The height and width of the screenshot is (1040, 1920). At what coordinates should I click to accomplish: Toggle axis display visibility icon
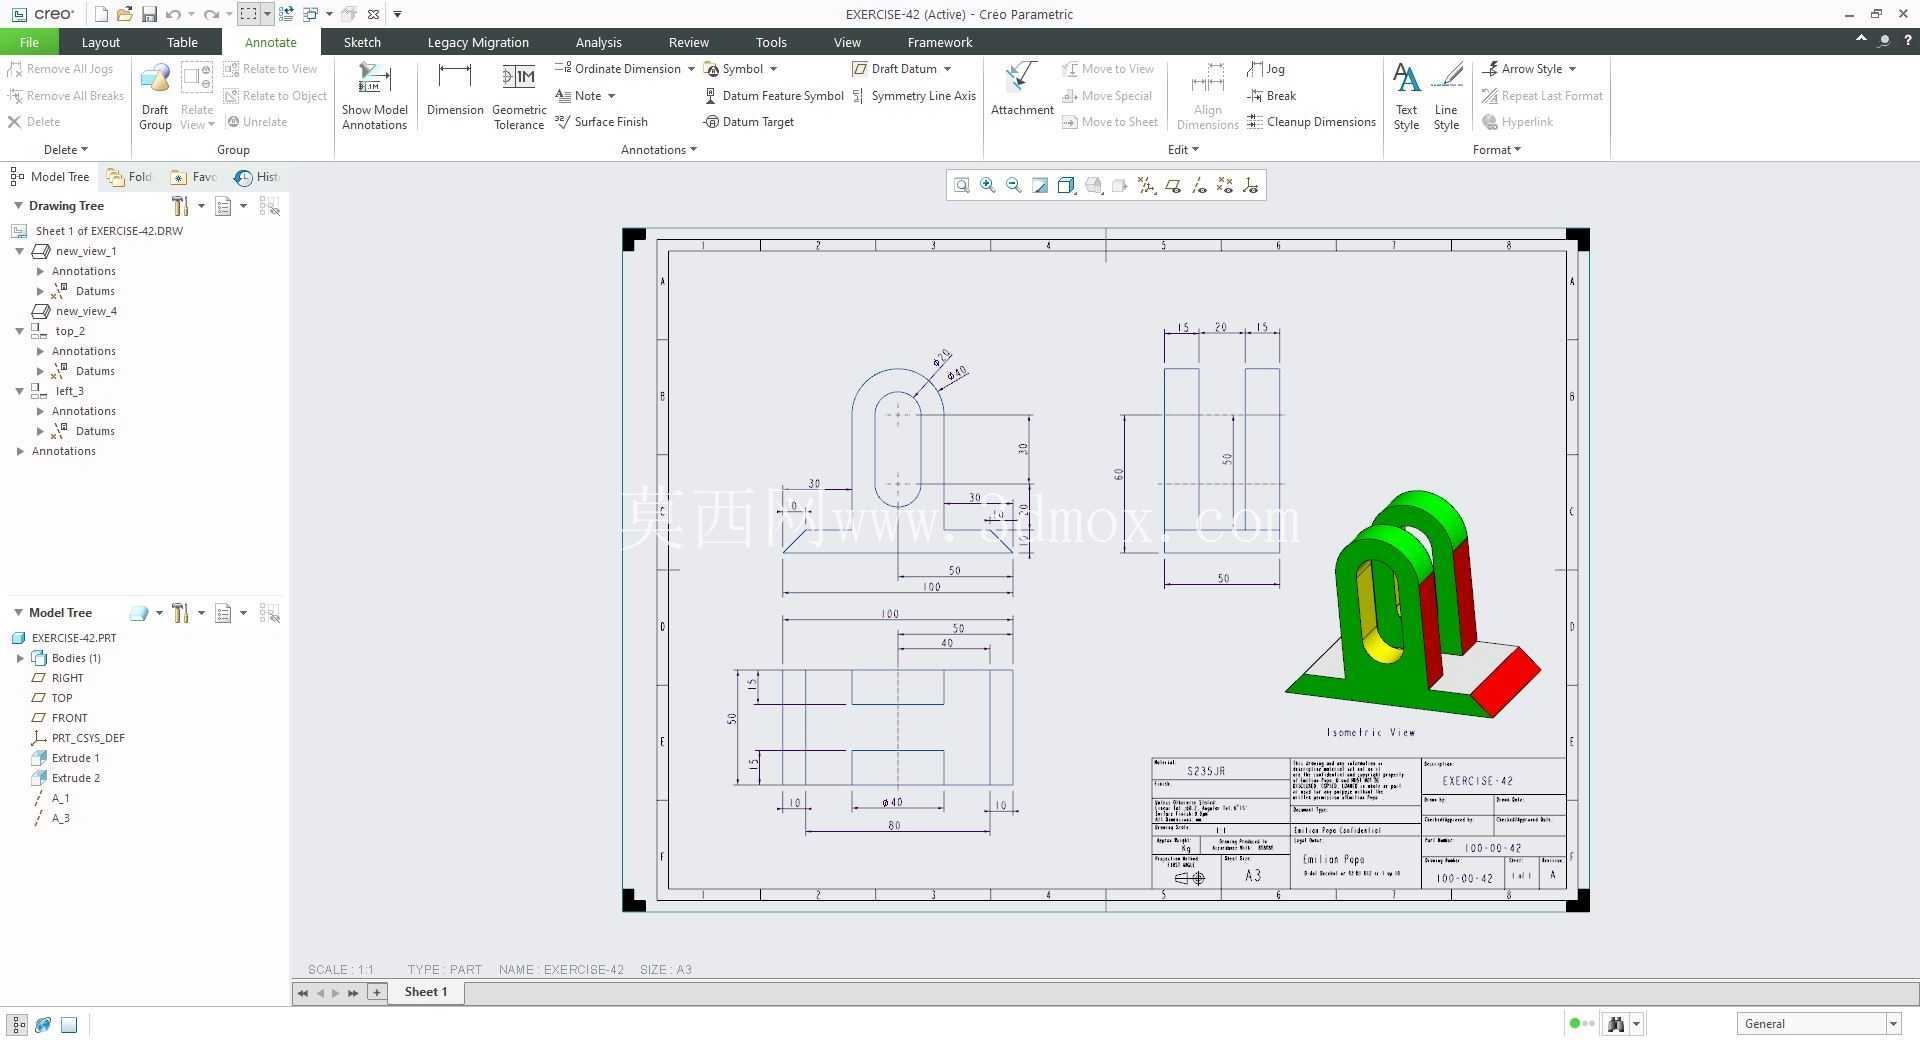tap(1199, 185)
